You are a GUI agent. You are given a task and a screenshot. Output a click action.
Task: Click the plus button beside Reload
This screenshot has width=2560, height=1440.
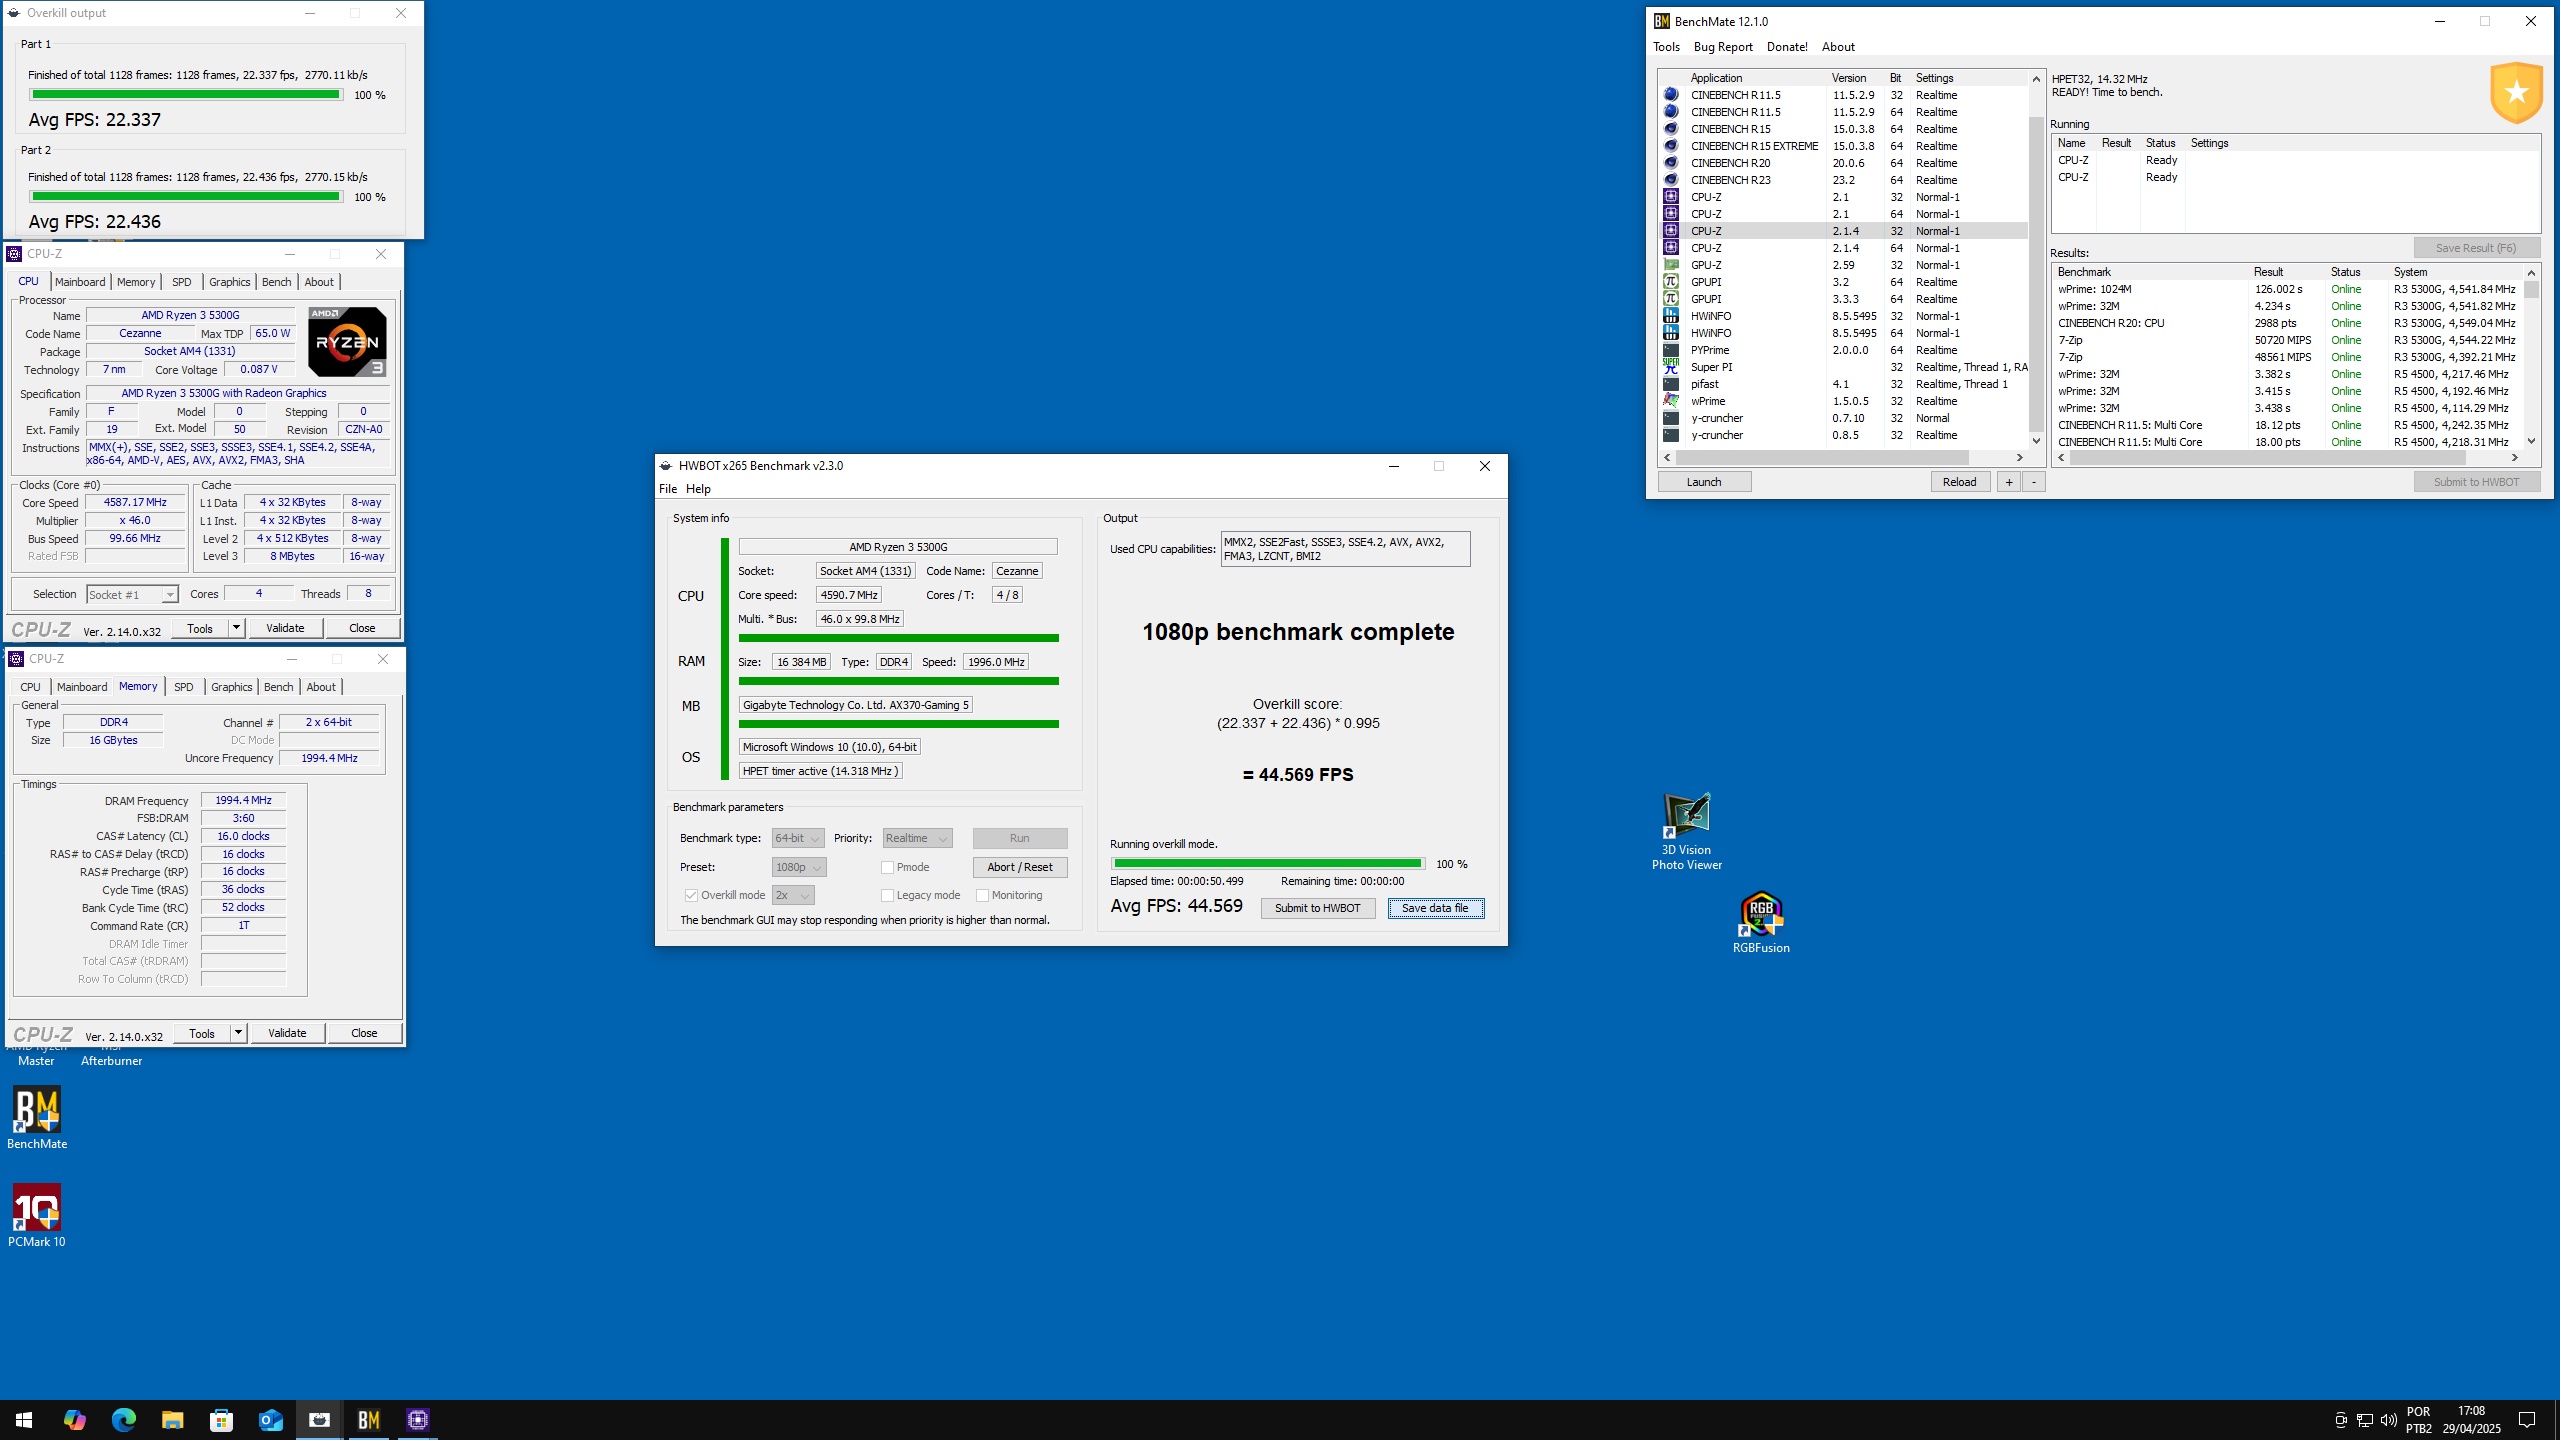point(2008,482)
